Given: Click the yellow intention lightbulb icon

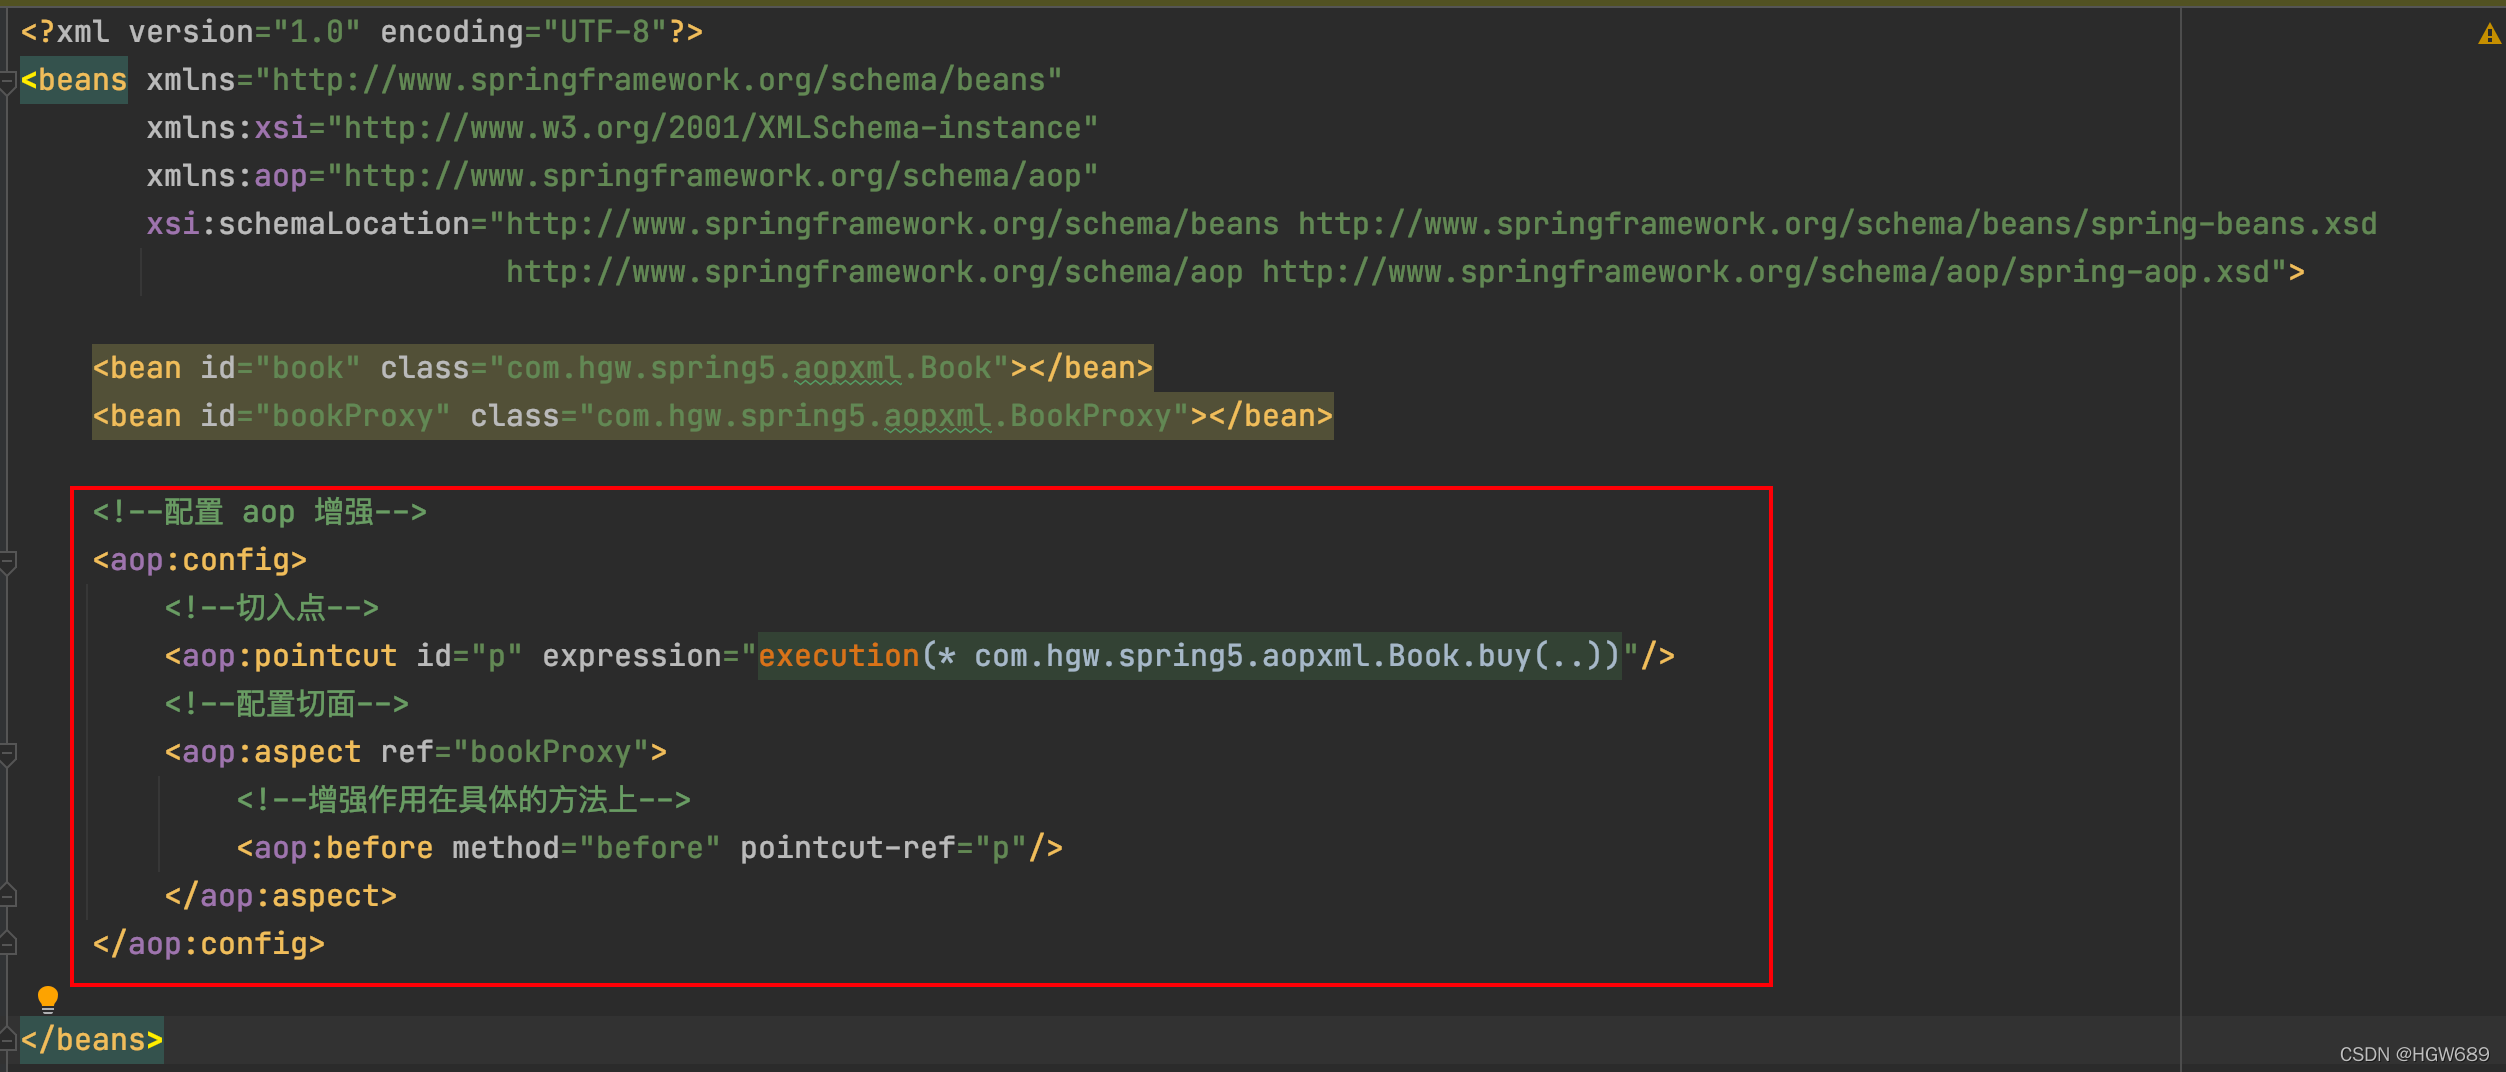Looking at the screenshot, I should (47, 999).
